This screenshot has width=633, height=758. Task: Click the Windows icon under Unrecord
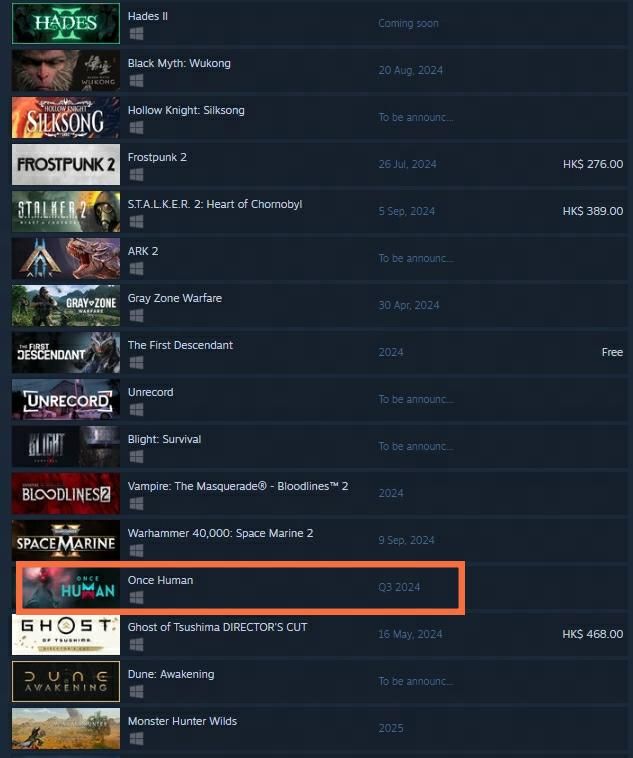tap(136, 410)
